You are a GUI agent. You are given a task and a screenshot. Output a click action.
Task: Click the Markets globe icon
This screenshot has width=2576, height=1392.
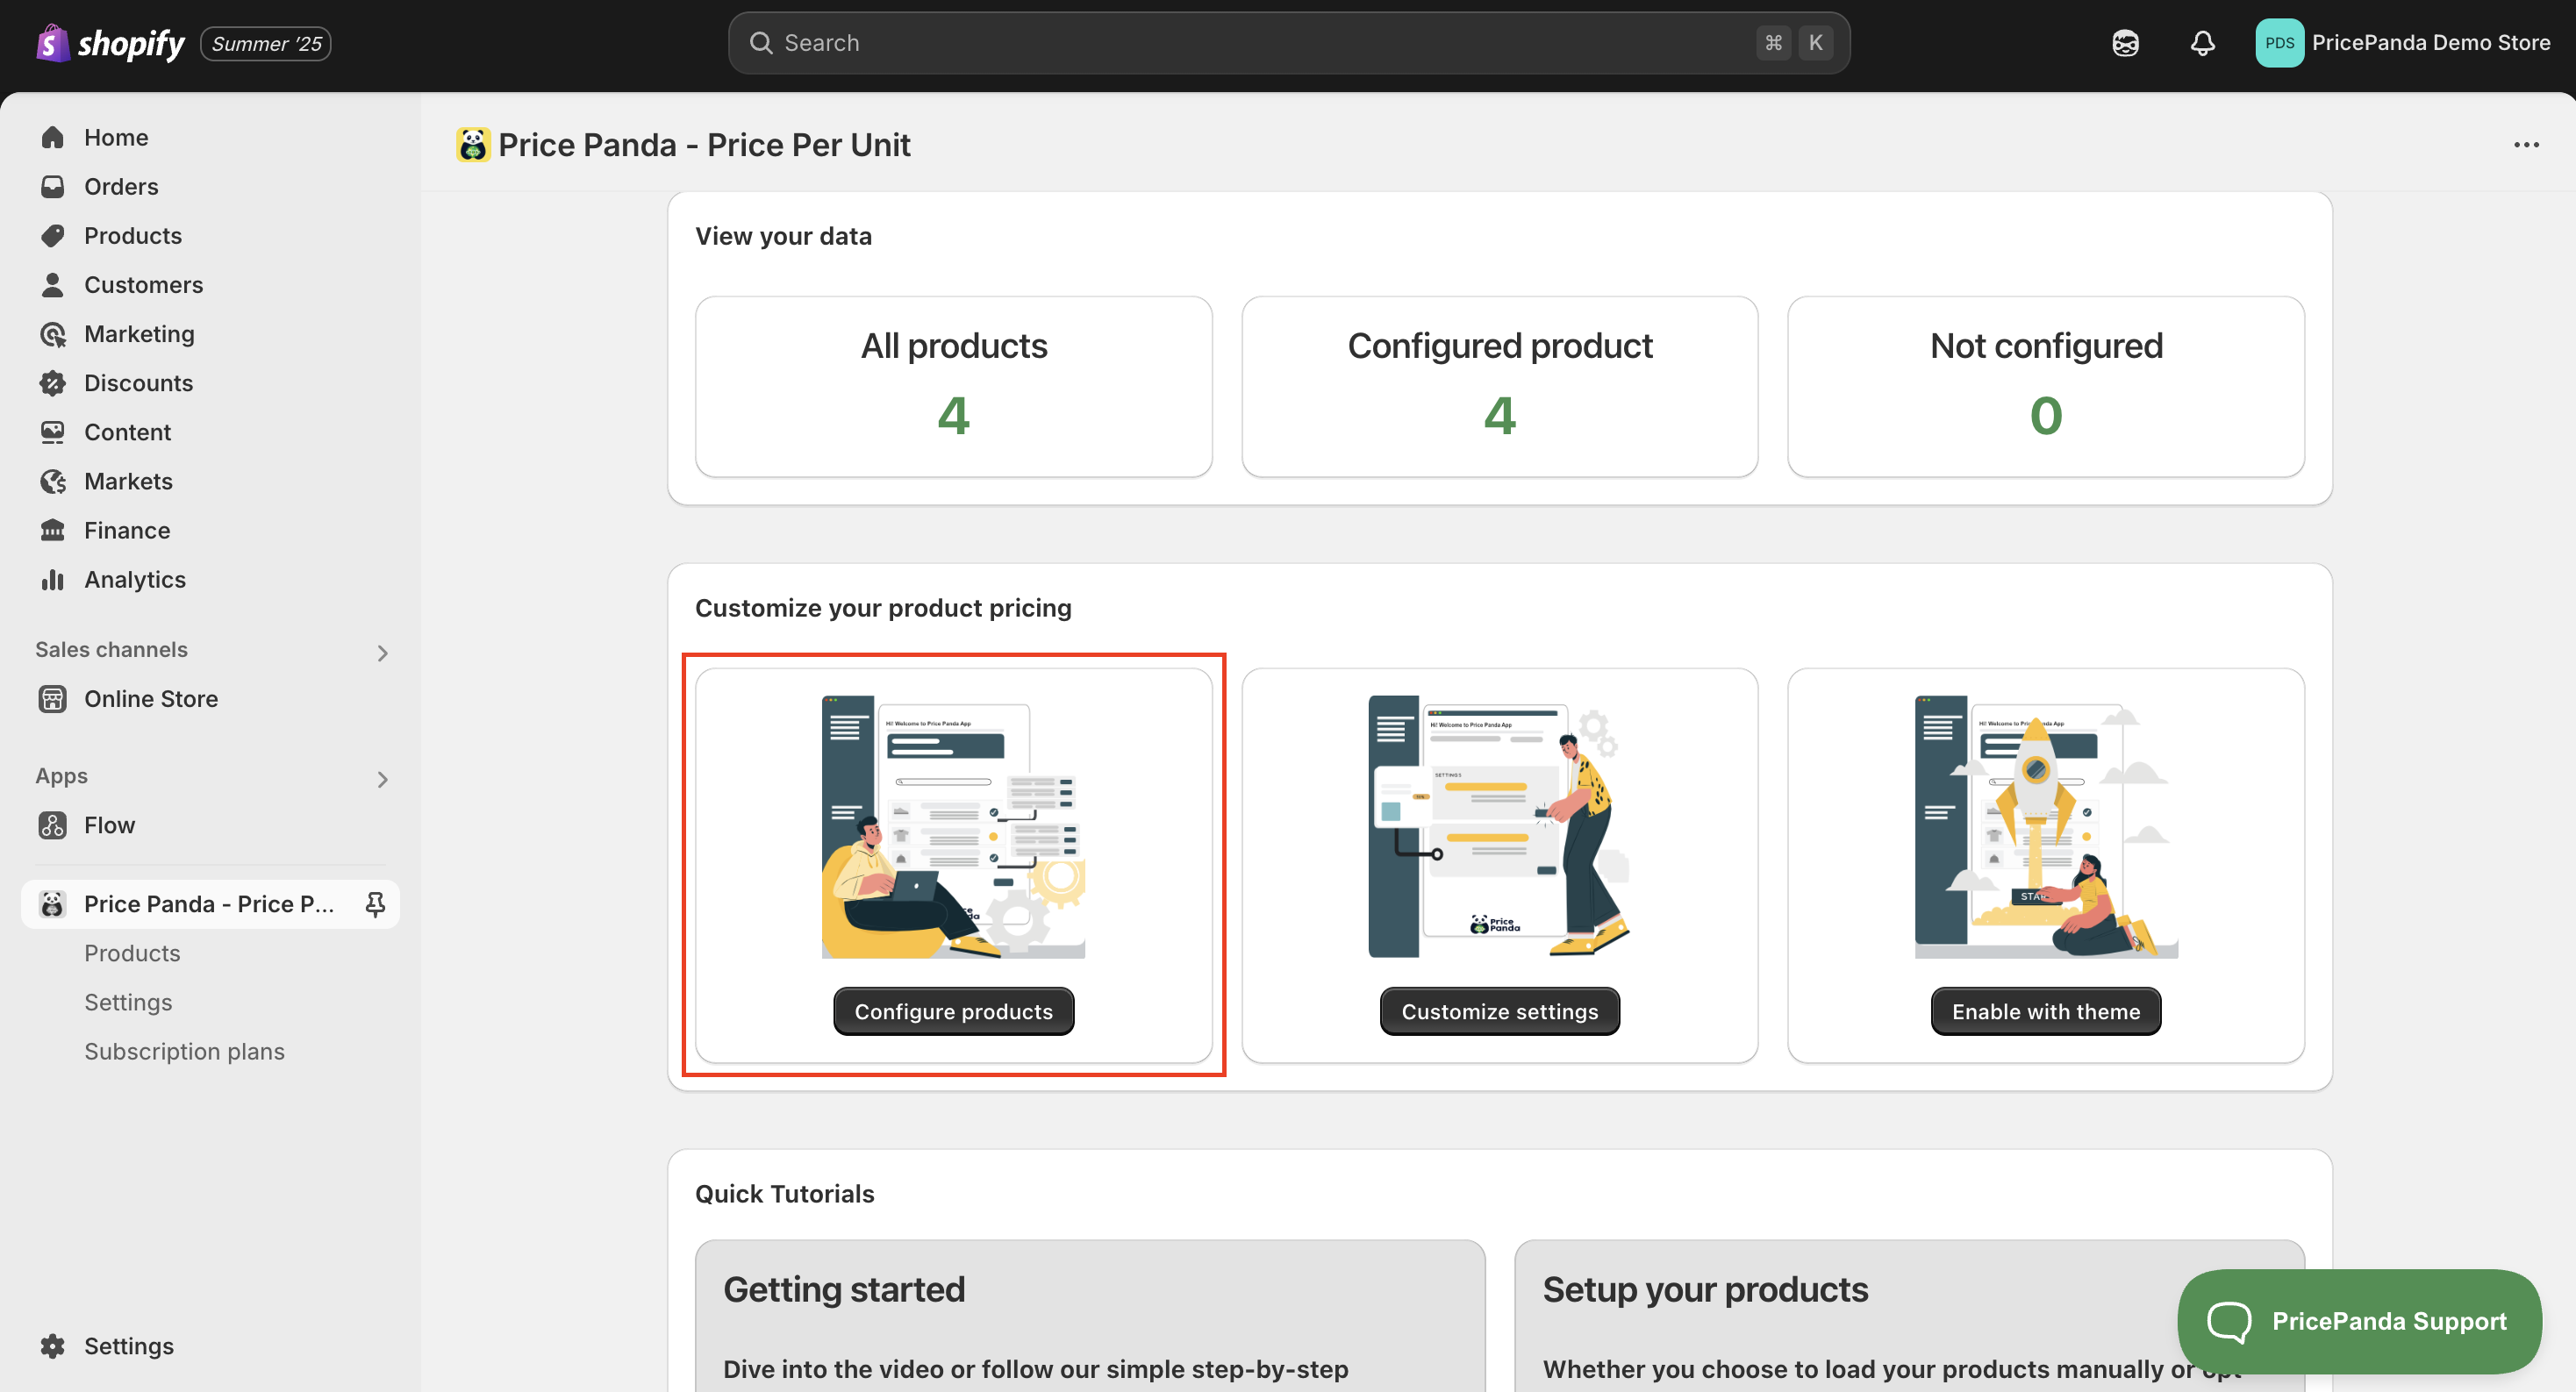pos(53,481)
